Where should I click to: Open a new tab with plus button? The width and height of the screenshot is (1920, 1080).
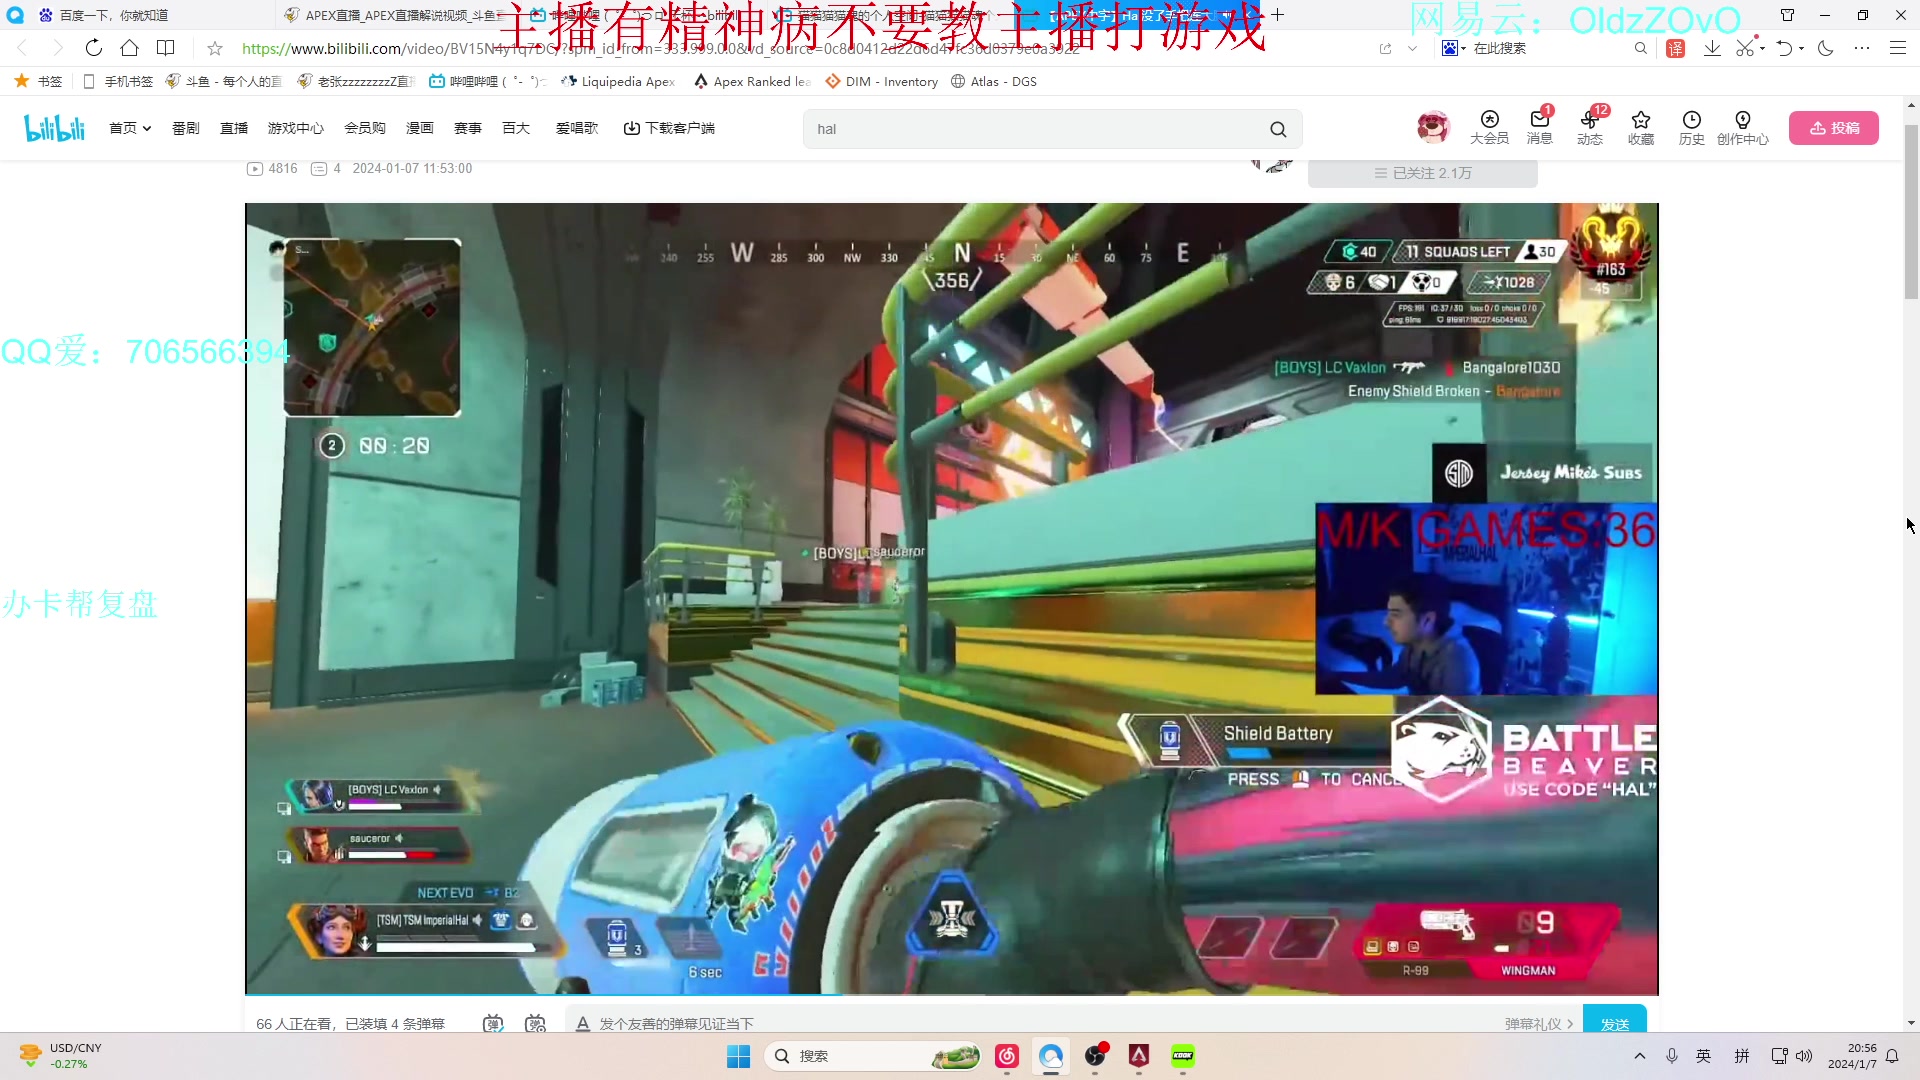click(1278, 15)
